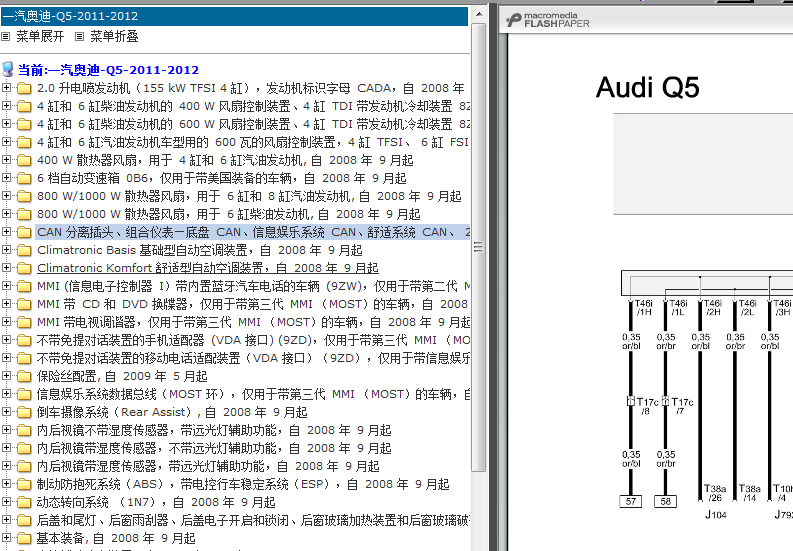
Task: Expand the 400 W 散热器风扇 folder node
Action: 6,160
